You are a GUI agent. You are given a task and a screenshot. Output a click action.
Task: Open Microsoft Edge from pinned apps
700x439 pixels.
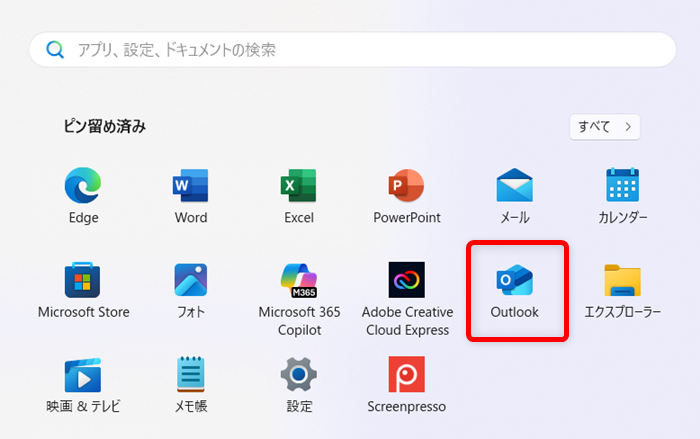(x=83, y=187)
